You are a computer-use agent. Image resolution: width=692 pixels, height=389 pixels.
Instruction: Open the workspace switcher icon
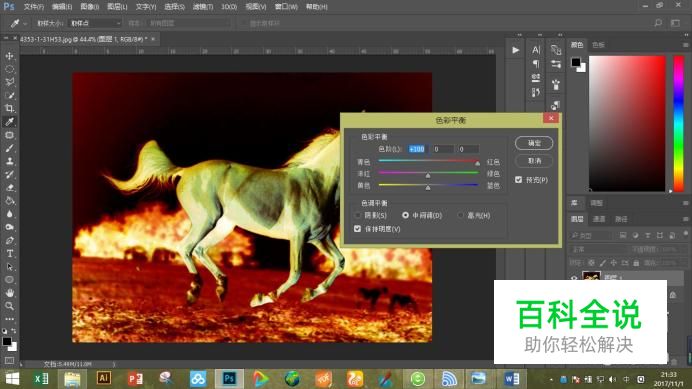[x=675, y=23]
